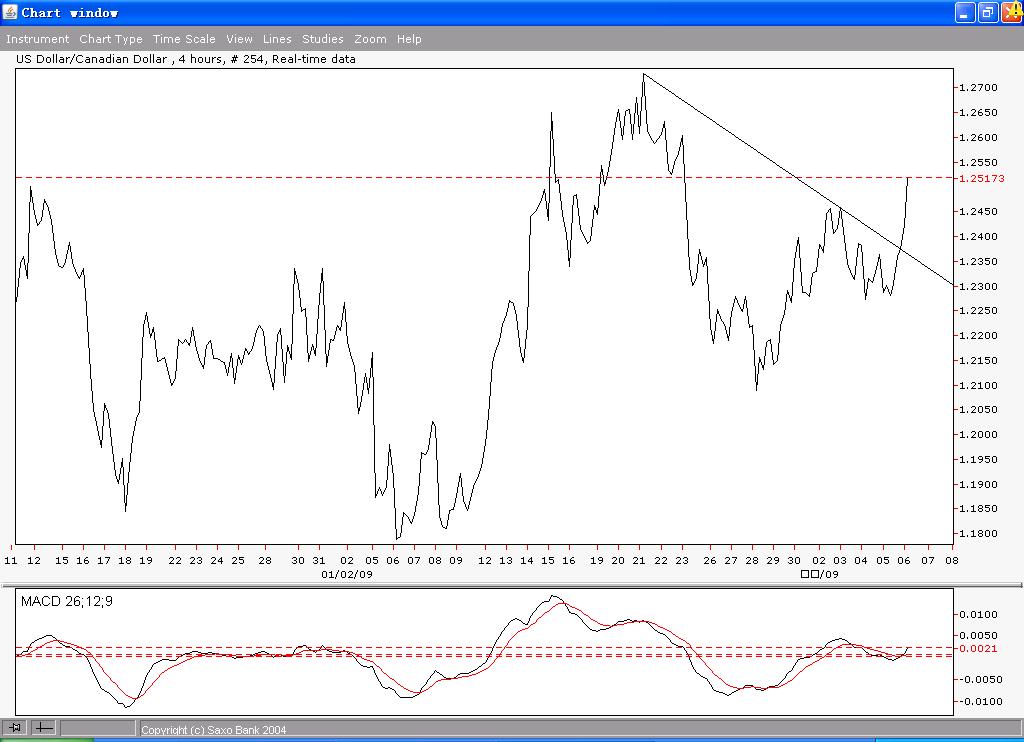This screenshot has width=1024, height=742.
Task: Click the red 1.25173 price label
Action: (x=982, y=178)
